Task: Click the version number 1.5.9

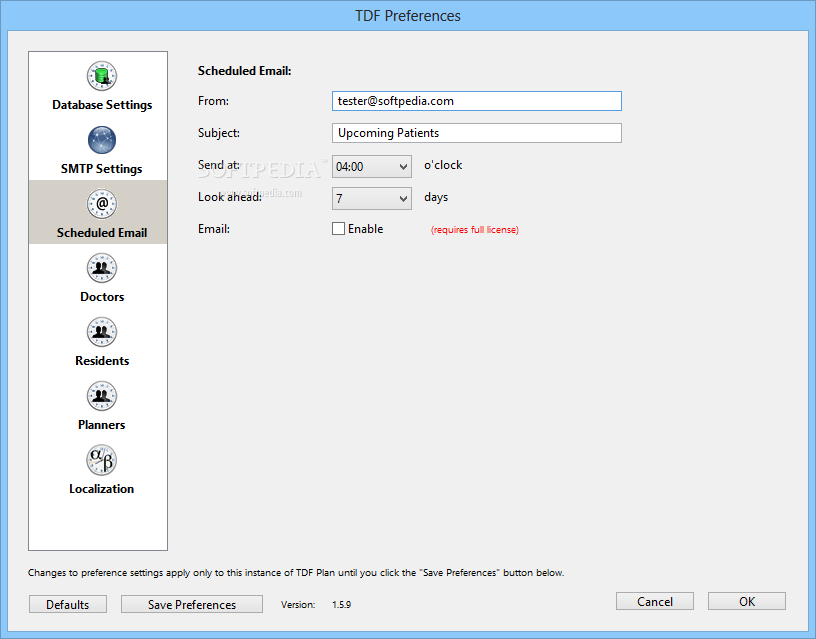Action: coord(341,605)
